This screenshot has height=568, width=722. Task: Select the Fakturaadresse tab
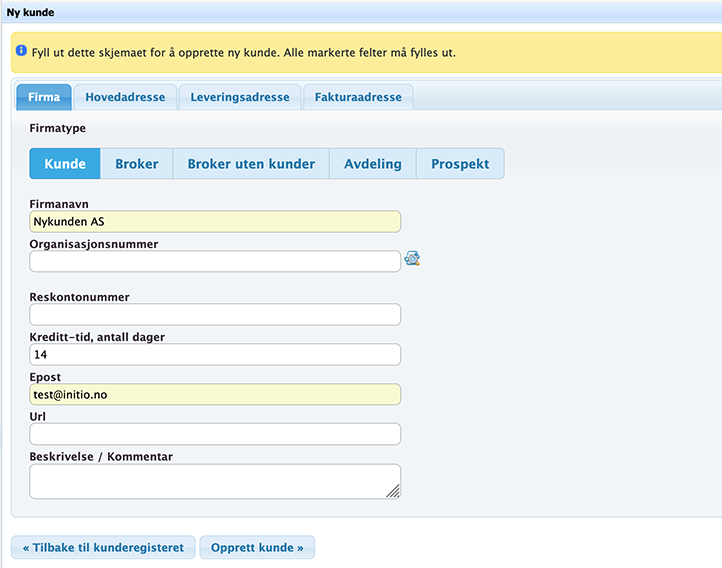(x=358, y=98)
